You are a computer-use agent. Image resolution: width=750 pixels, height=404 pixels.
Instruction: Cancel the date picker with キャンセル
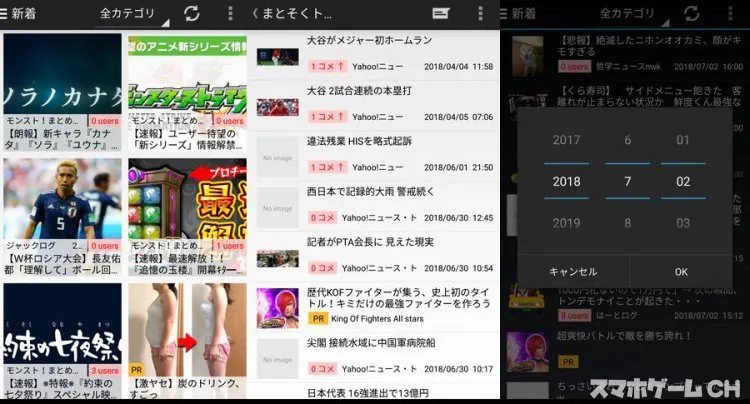tap(573, 272)
